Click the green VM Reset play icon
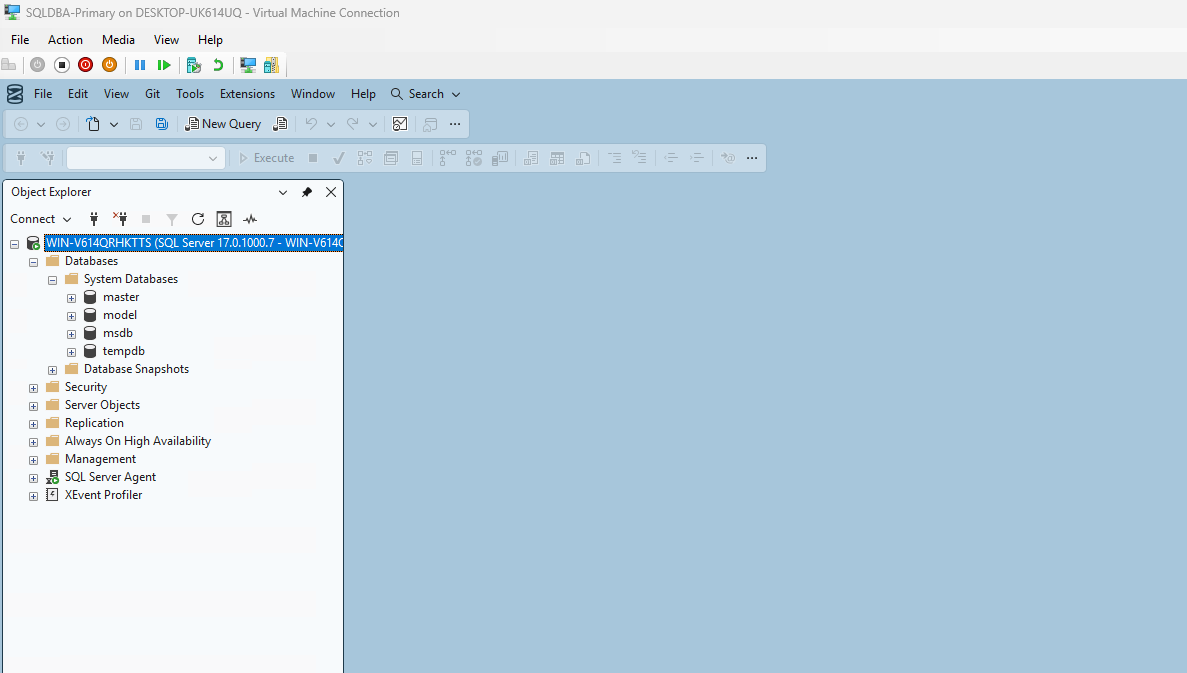 pos(164,65)
